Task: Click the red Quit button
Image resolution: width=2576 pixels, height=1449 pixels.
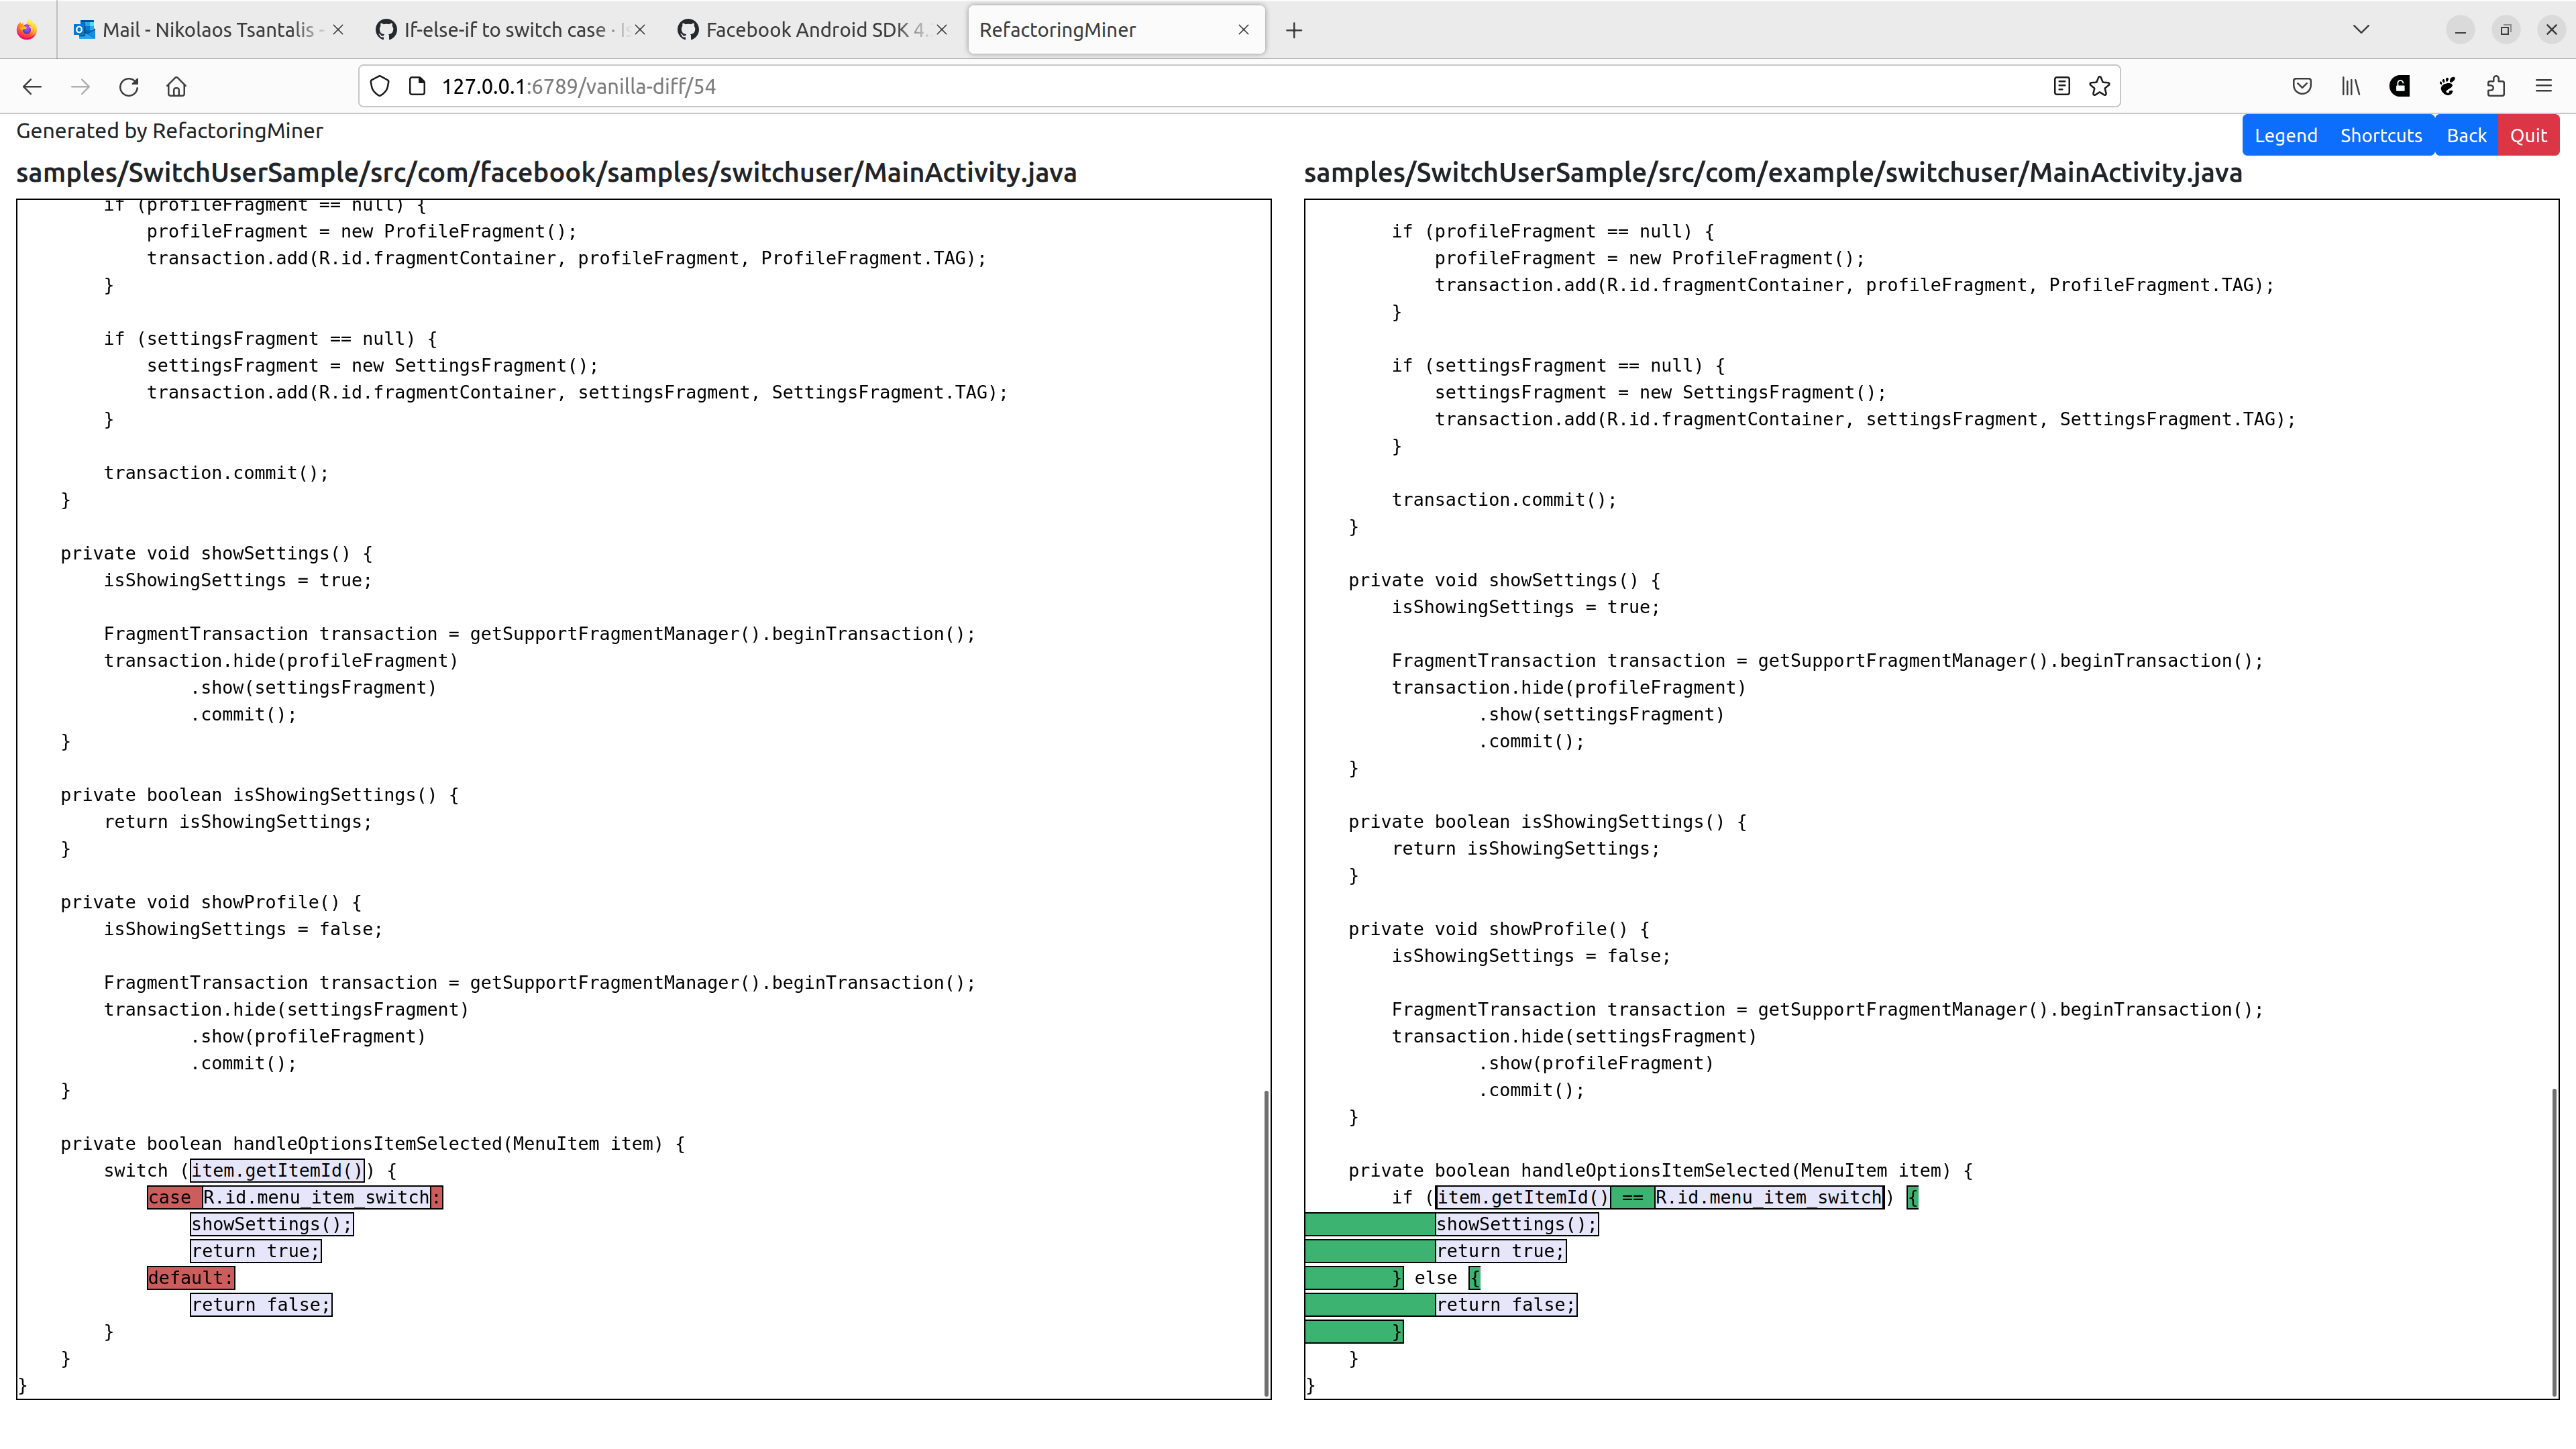Action: (2529, 134)
